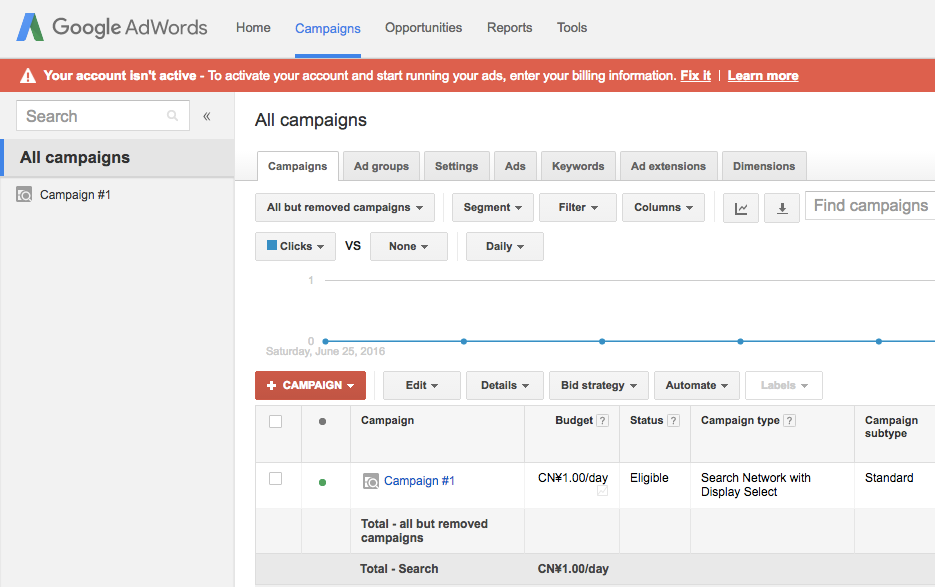Switch to the Dimensions tab
935x587 pixels.
764,166
